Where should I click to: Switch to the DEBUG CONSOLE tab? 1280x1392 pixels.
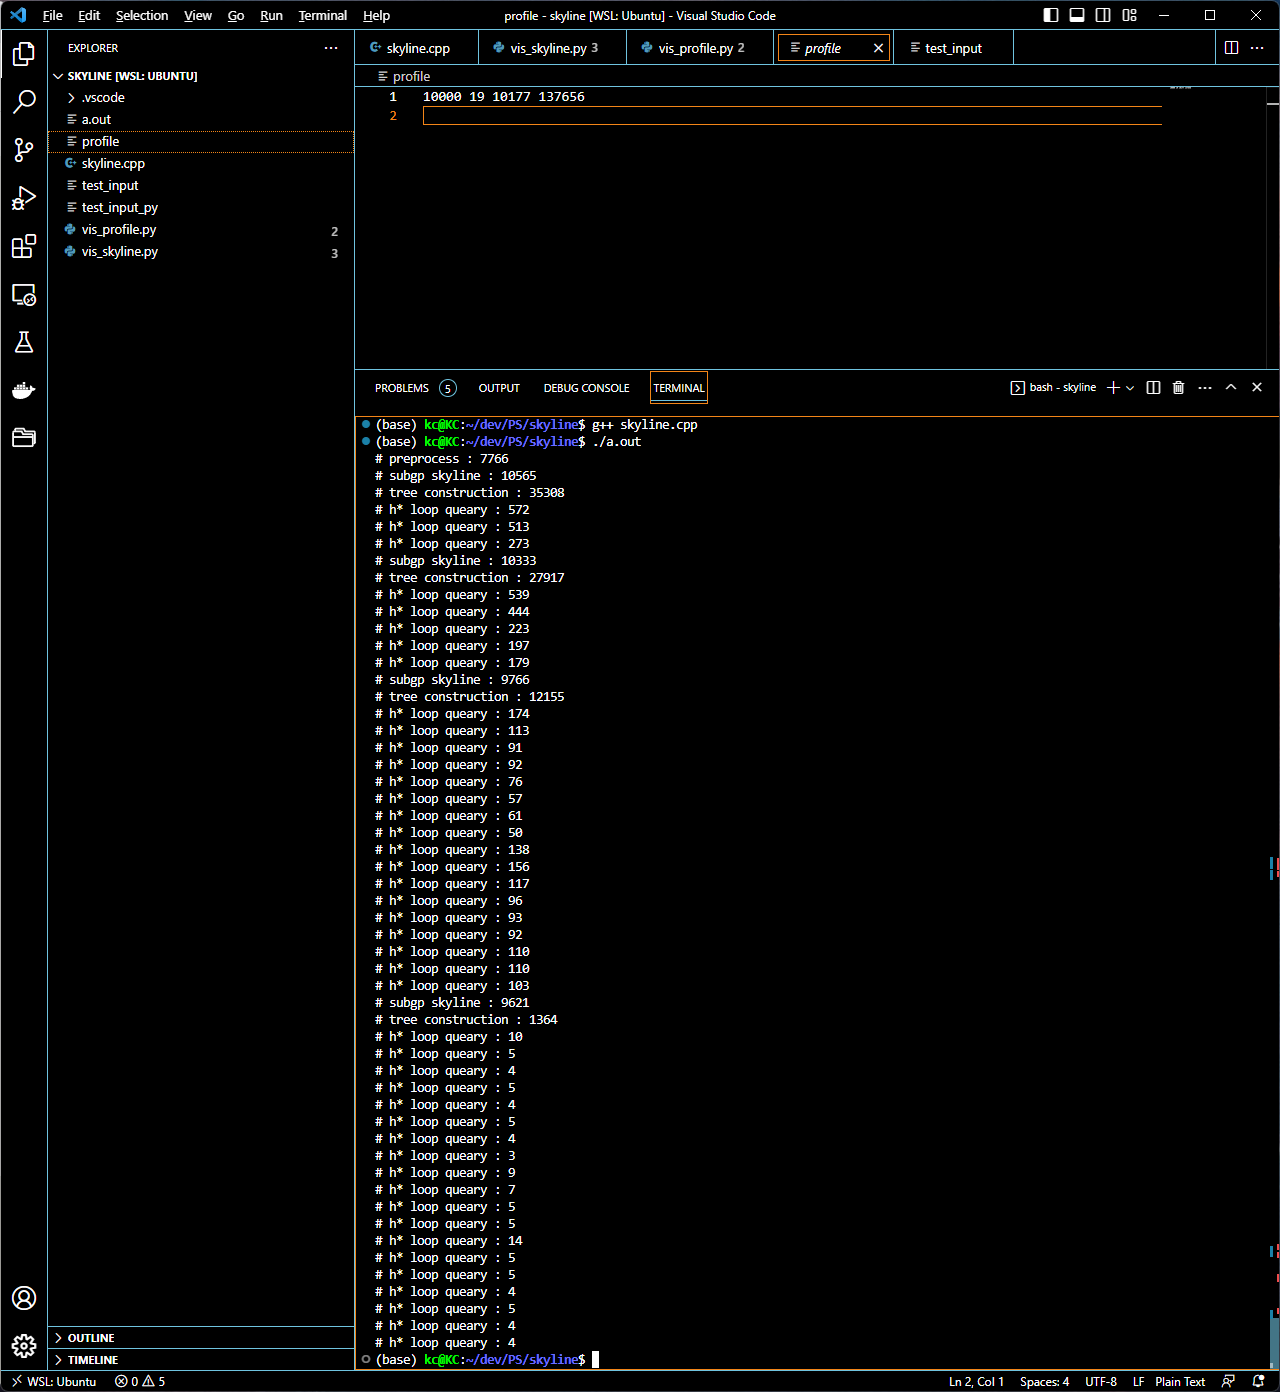pos(586,388)
